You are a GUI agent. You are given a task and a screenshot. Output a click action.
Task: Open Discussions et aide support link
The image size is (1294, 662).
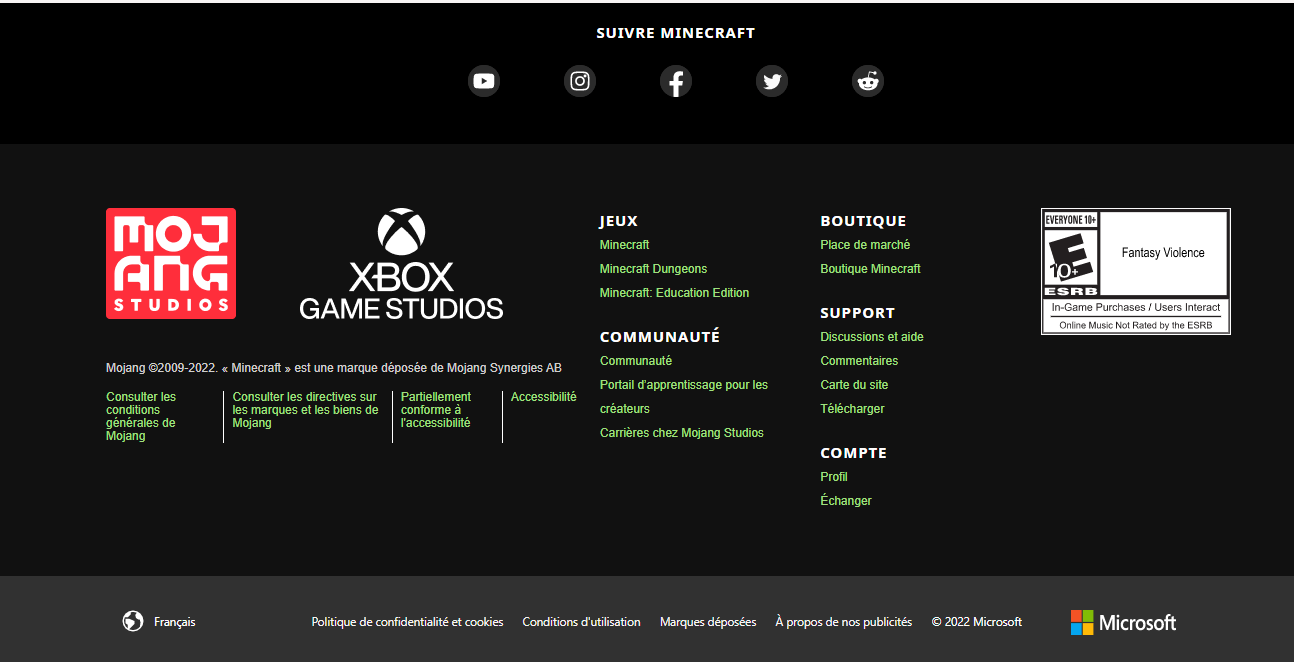click(x=872, y=337)
